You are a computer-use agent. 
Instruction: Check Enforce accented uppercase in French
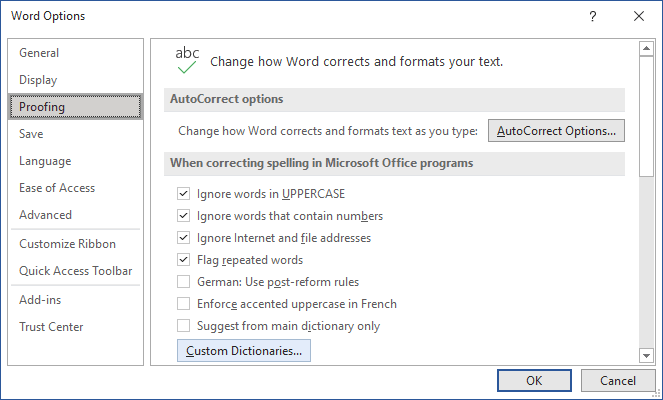coord(183,304)
